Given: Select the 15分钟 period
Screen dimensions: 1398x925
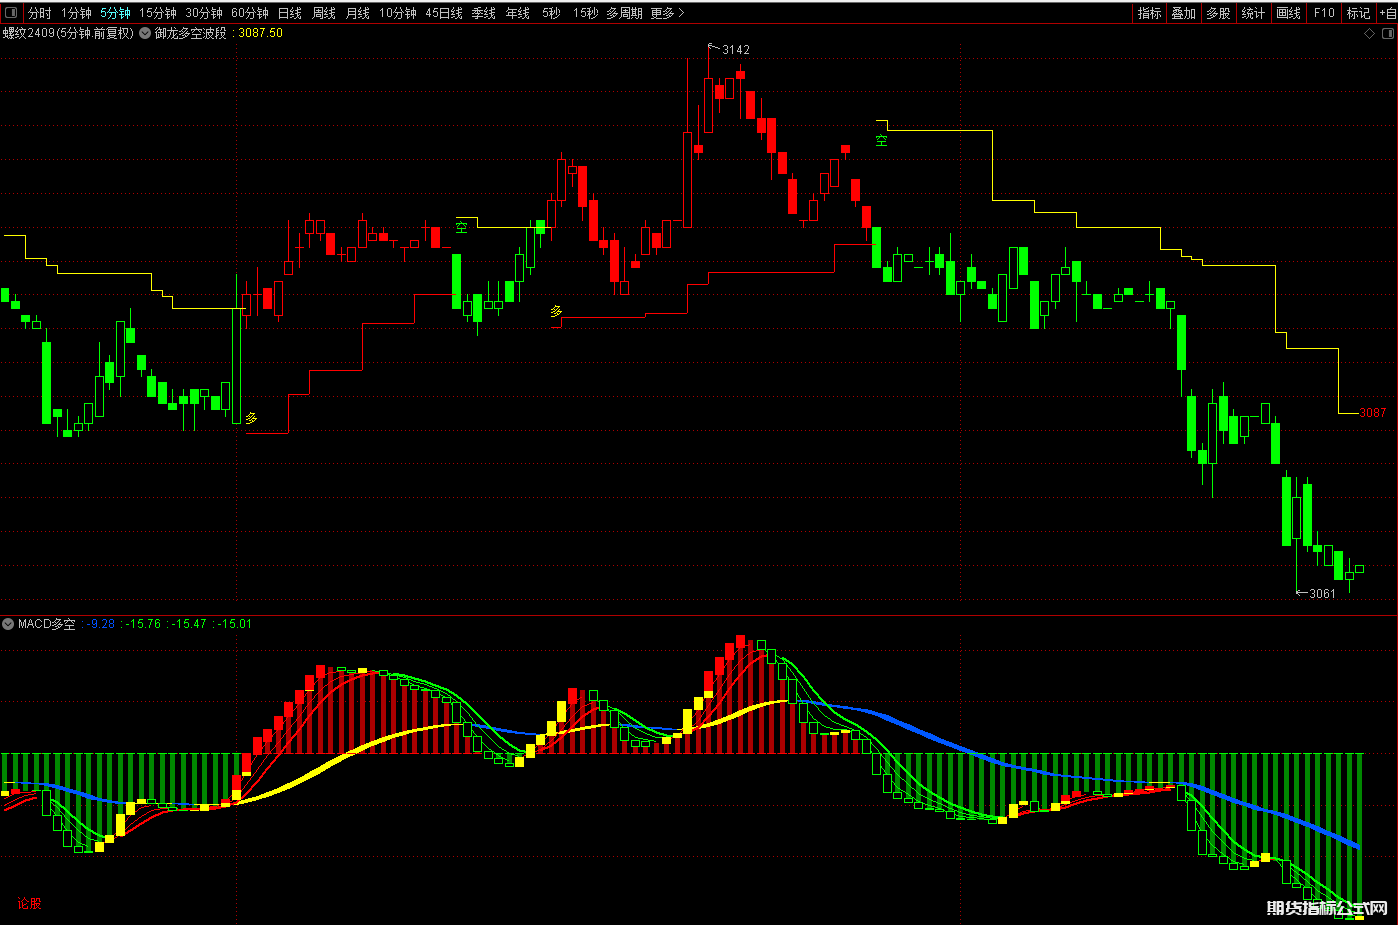Looking at the screenshot, I should point(157,13).
